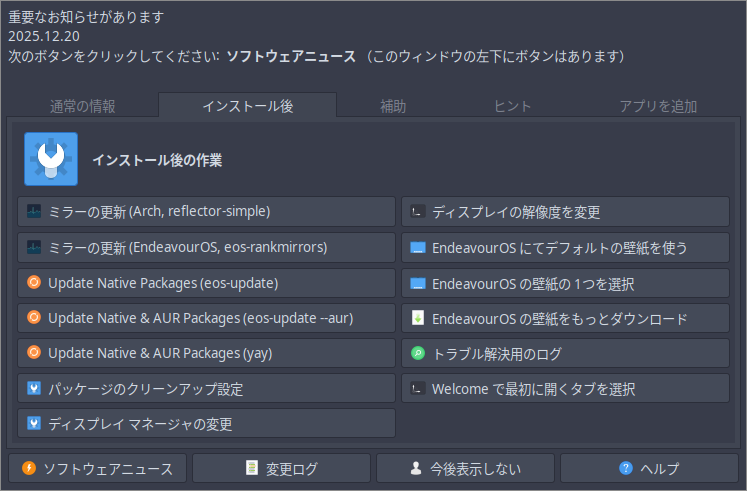Open ディスプレイの解像度を変更
Screen dimensions: 747x491
click(x=565, y=211)
